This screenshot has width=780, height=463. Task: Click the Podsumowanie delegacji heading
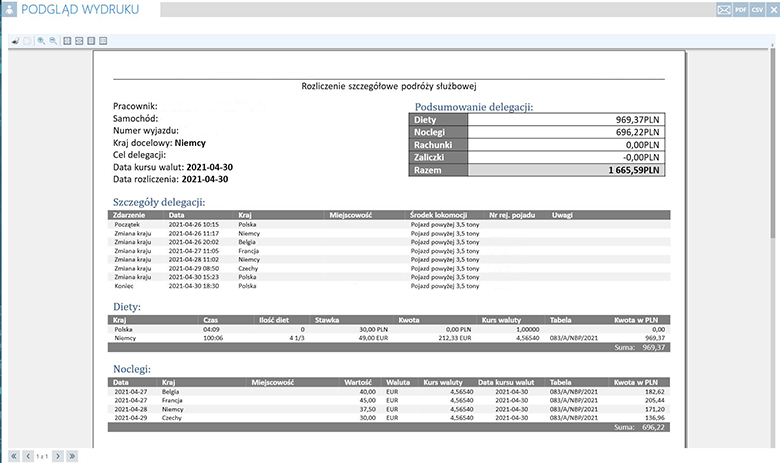pyautogui.click(x=473, y=107)
